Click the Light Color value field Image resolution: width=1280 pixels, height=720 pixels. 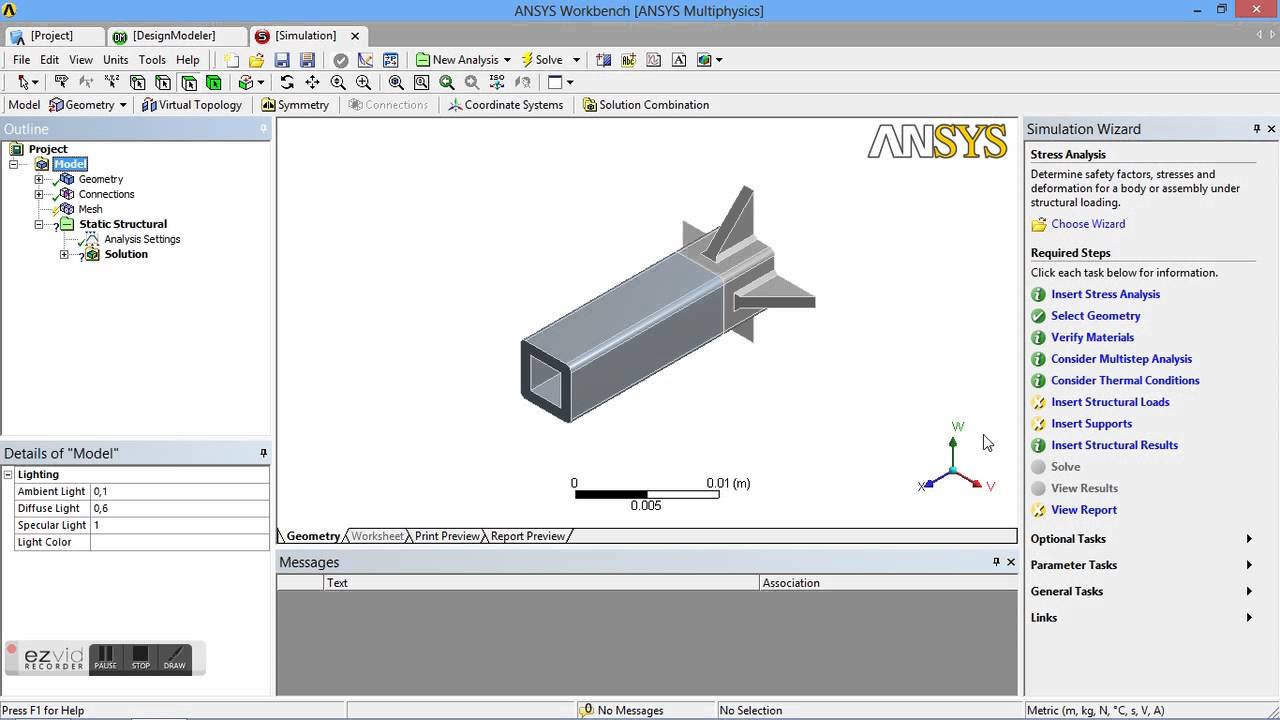180,542
